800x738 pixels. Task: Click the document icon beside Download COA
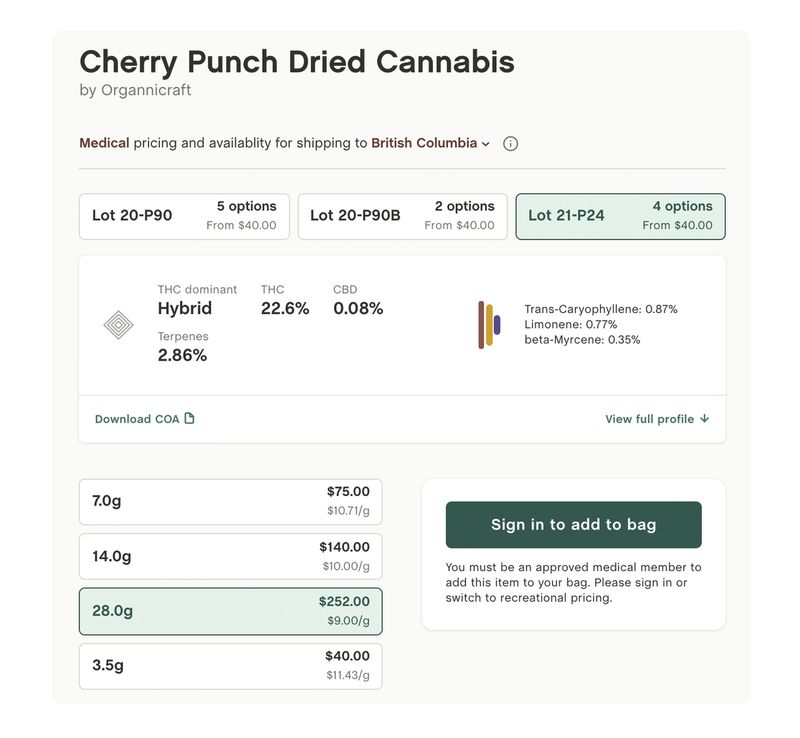[x=189, y=419]
